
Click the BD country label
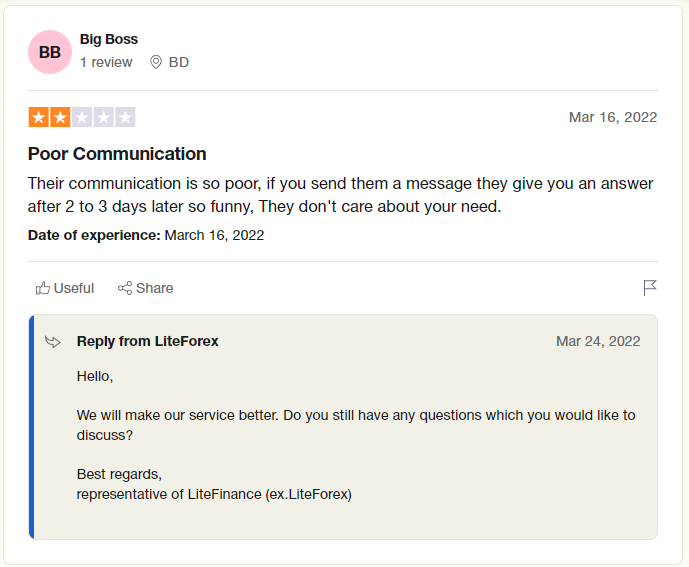[x=179, y=62]
